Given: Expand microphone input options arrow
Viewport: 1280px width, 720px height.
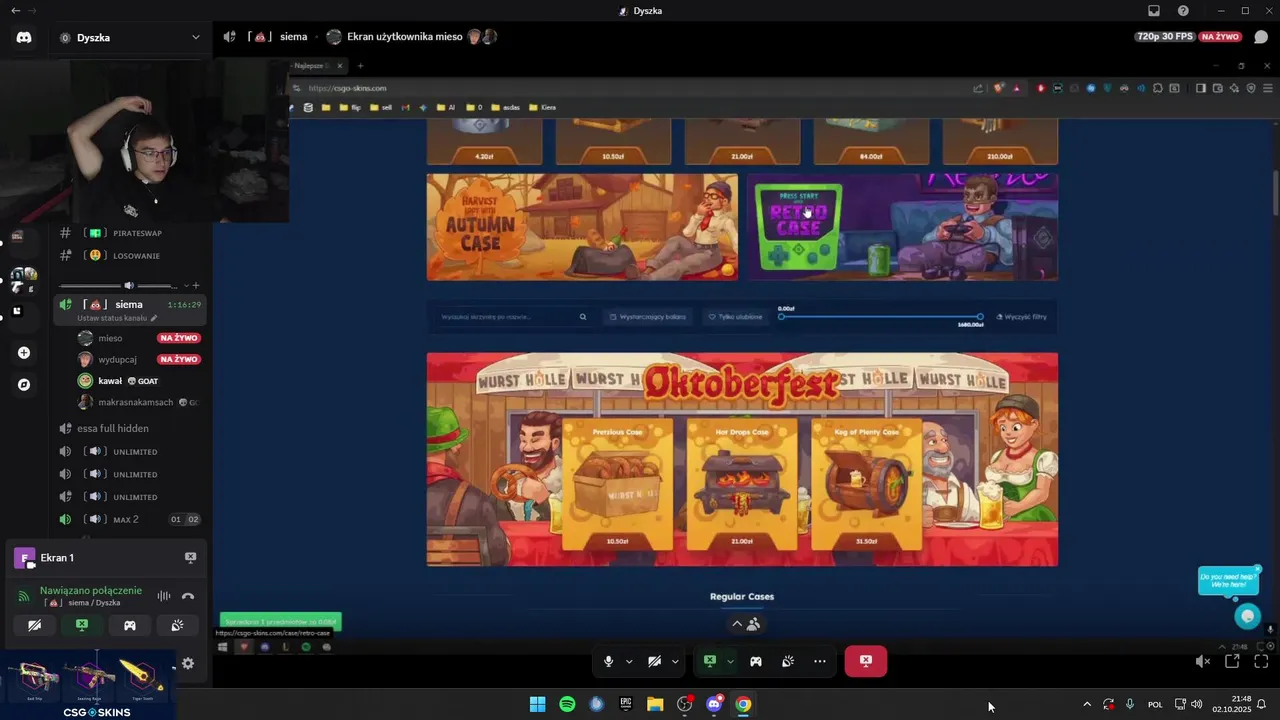Looking at the screenshot, I should coord(629,661).
